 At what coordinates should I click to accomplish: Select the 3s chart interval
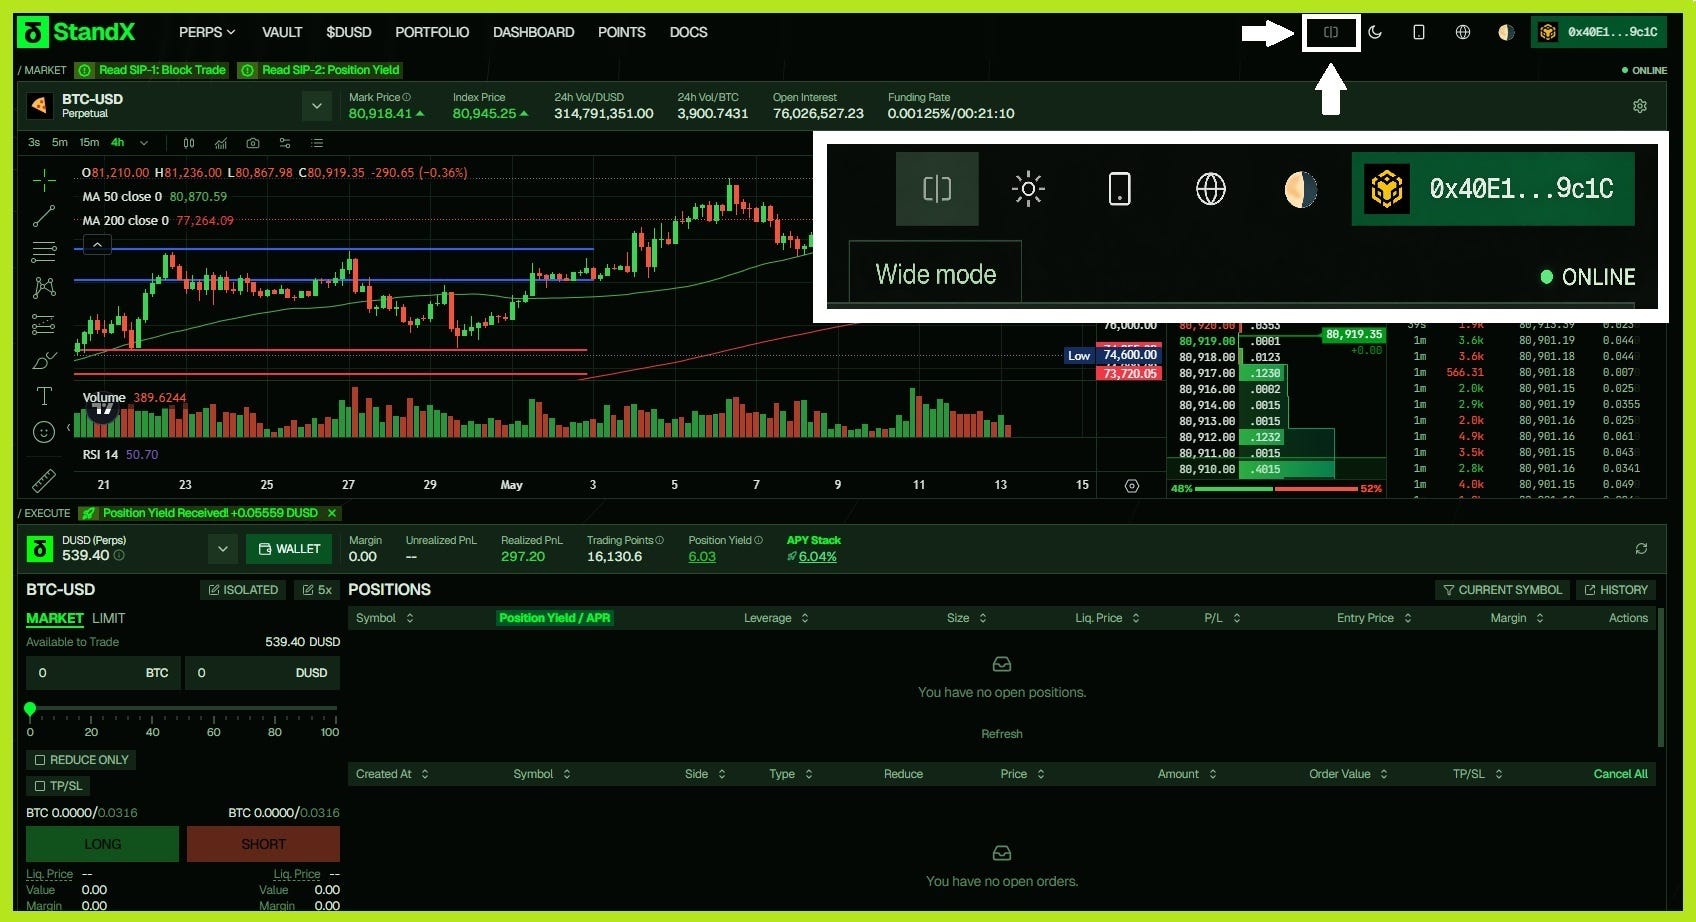34,143
